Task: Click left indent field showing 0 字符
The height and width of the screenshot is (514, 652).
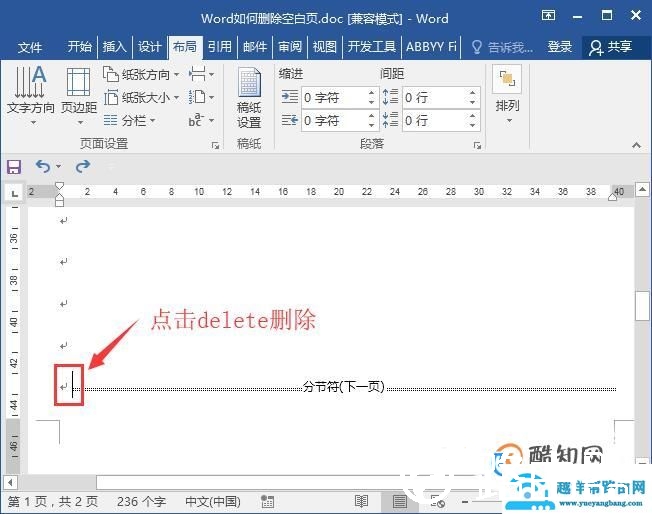Action: 334,98
